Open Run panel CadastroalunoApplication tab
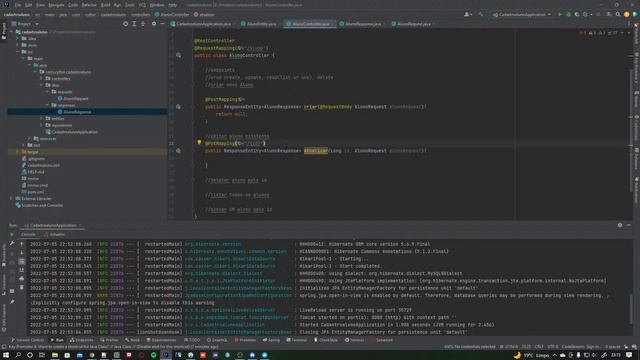The height and width of the screenshot is (360, 640). 52,225
